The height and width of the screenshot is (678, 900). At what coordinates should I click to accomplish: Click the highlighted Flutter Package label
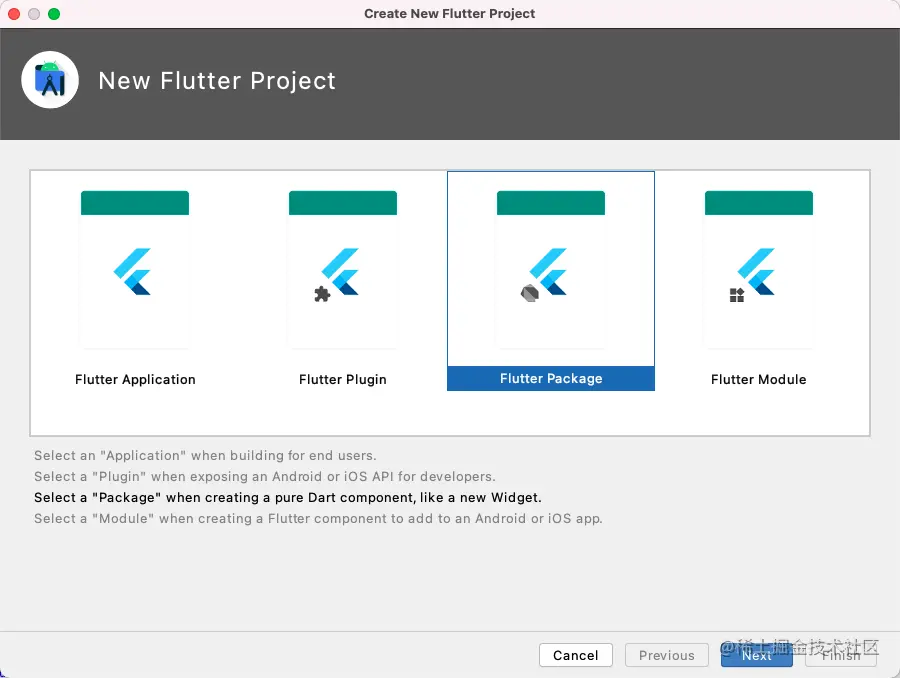[551, 378]
